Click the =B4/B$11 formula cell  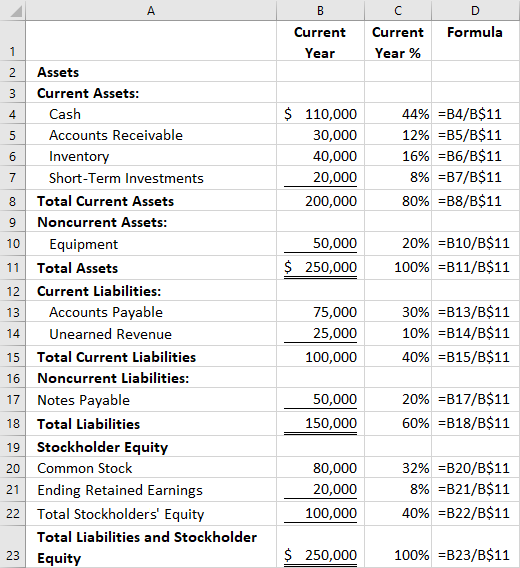click(x=476, y=114)
